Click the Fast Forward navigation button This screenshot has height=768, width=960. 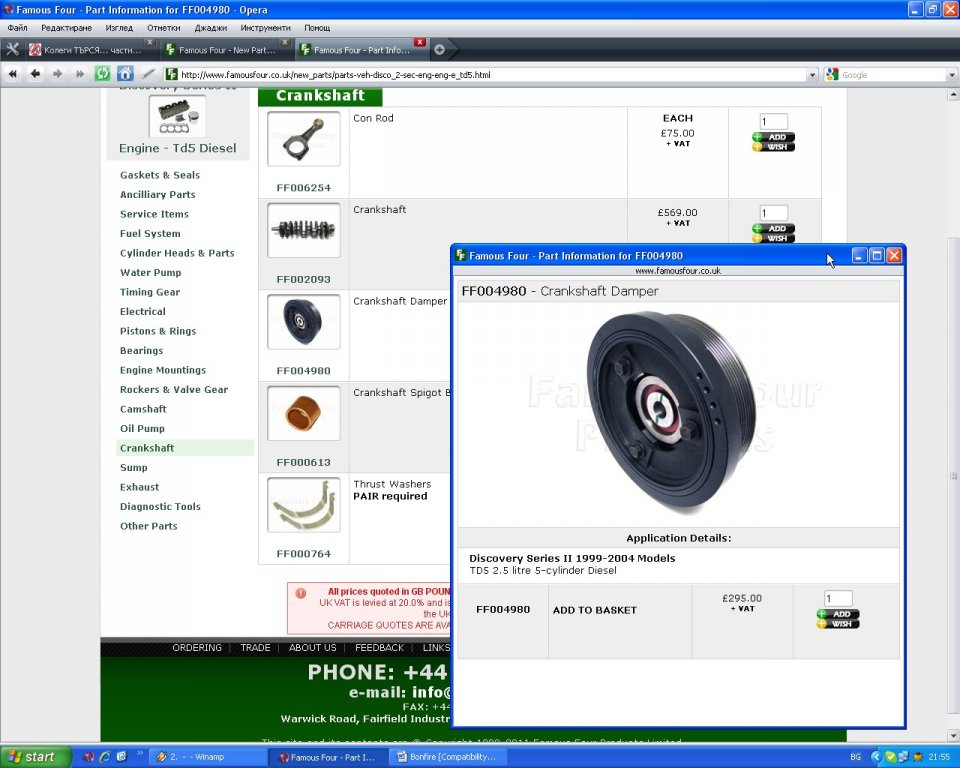[80, 74]
